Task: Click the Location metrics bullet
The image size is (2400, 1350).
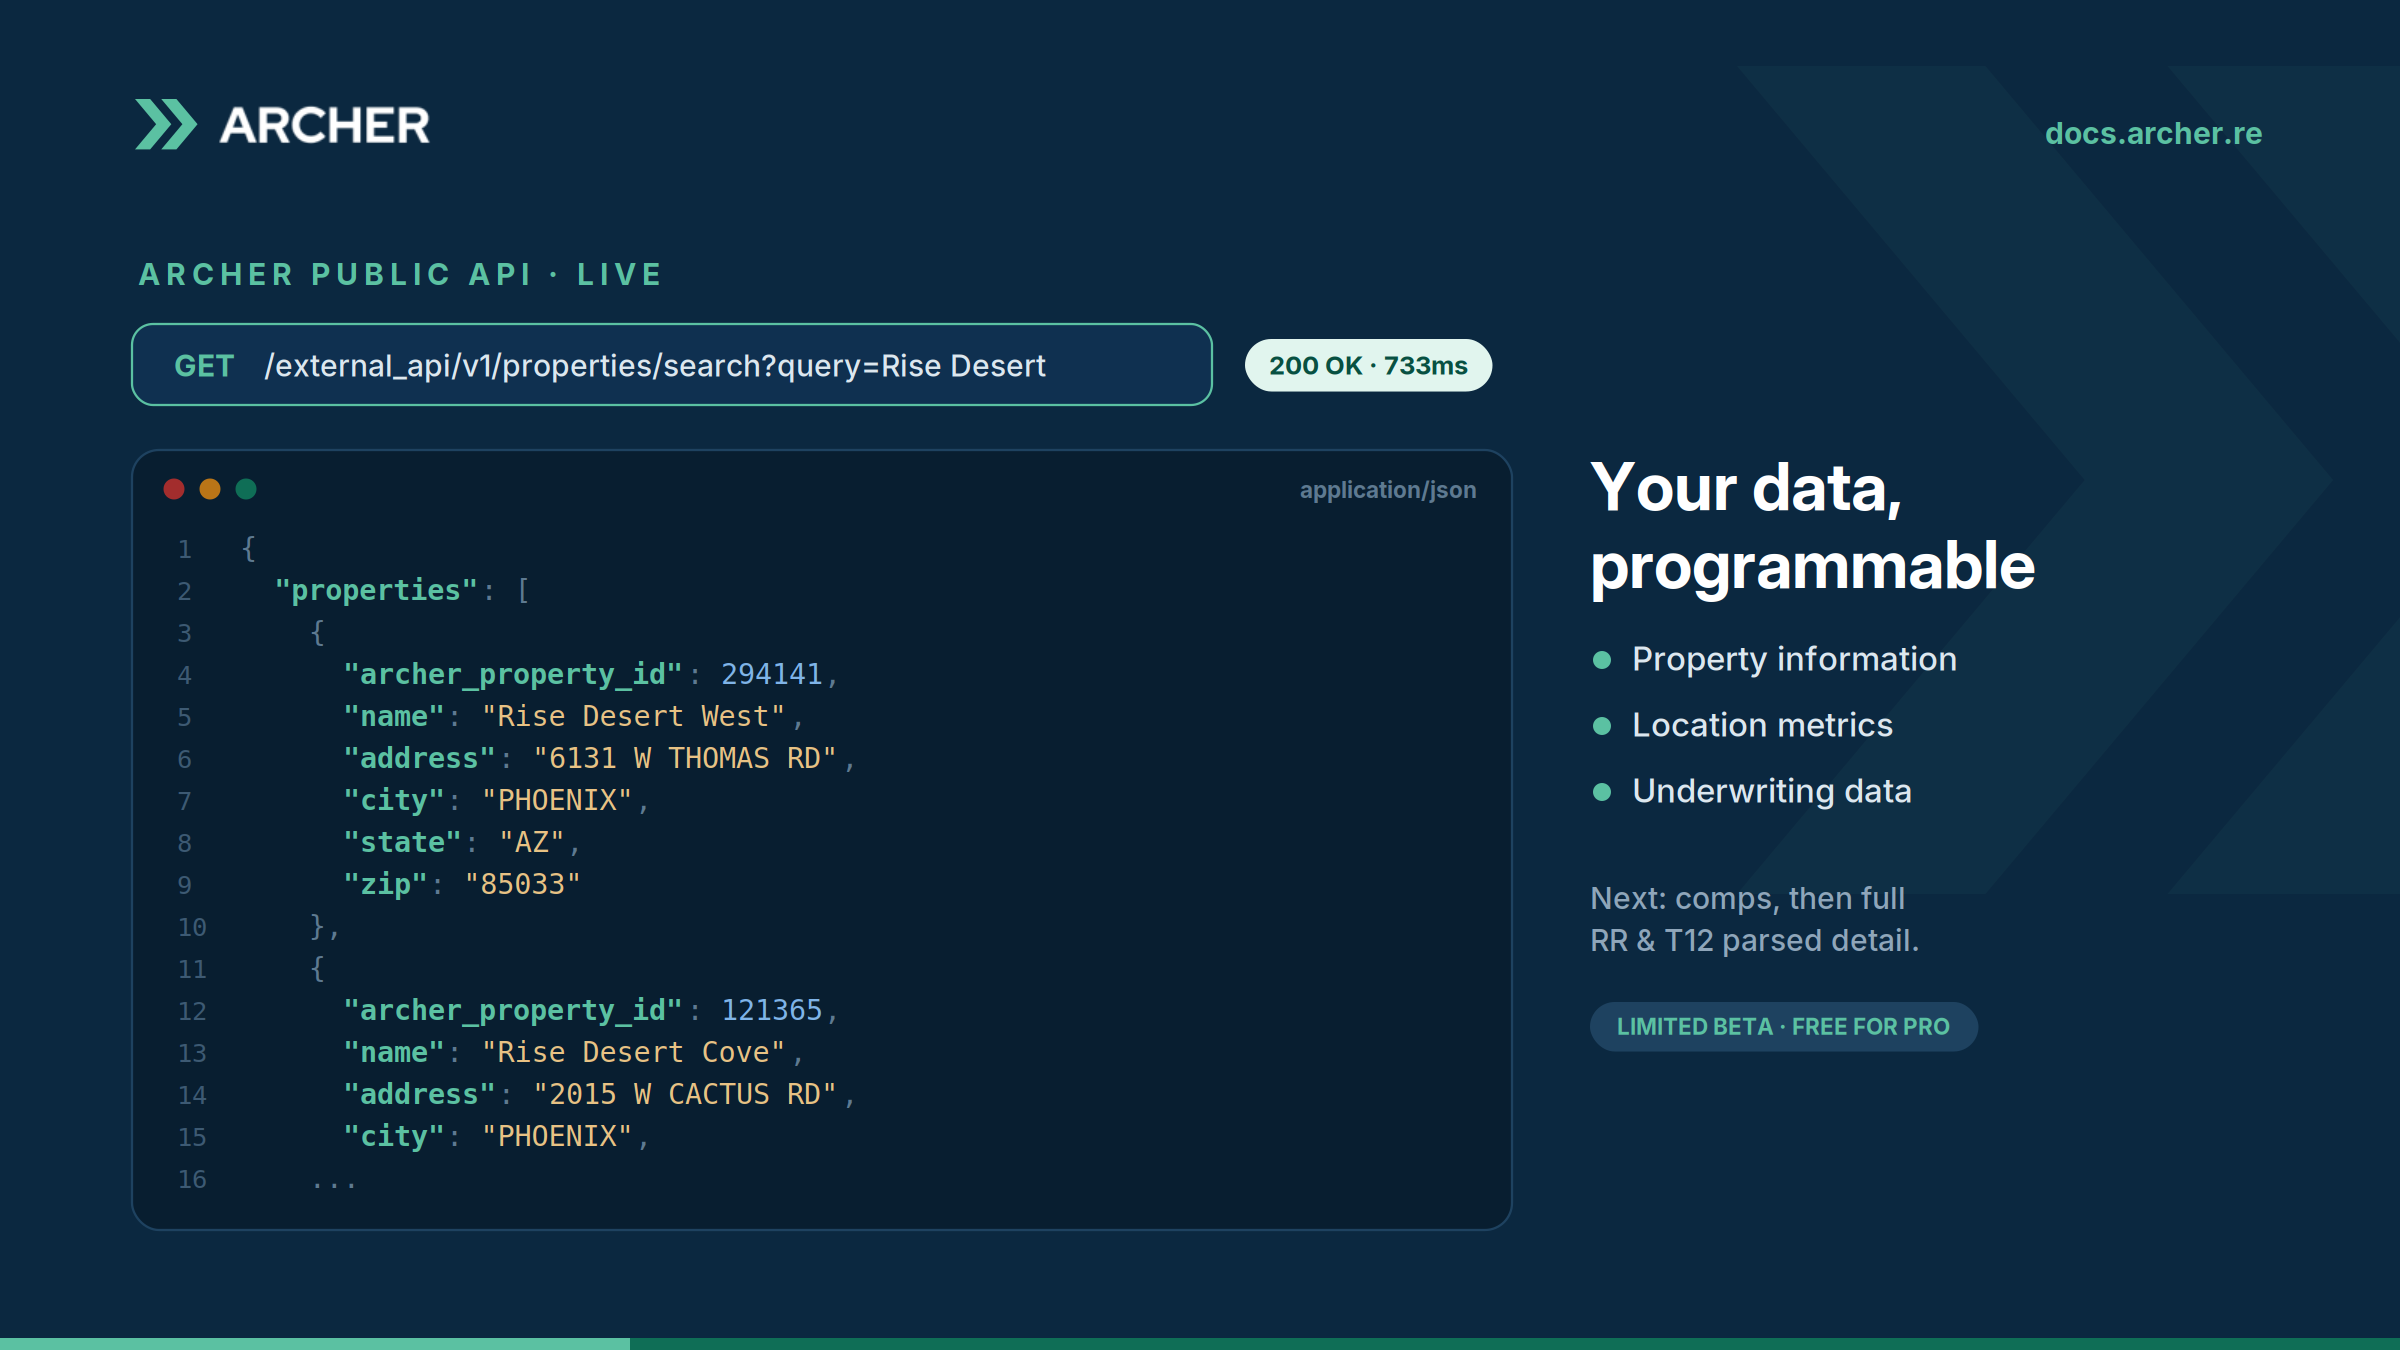Action: pos(1743,726)
